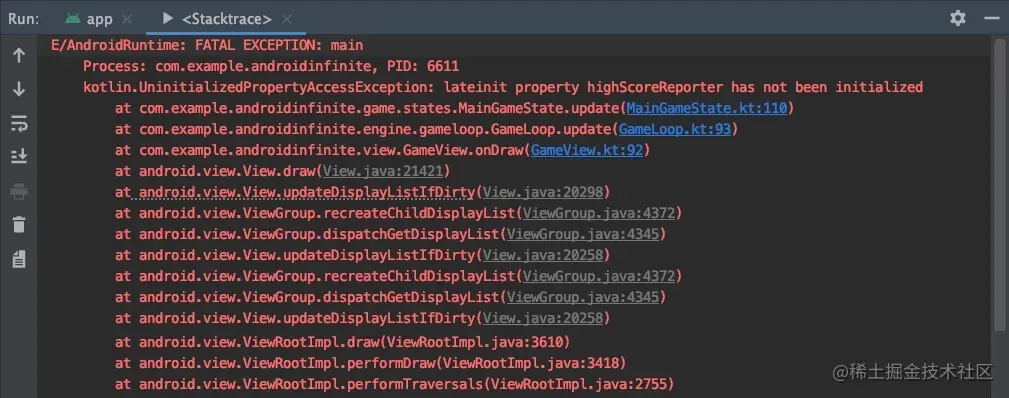Click the Down the Stack Trace arrow
Screen dimensions: 1009x398
point(19,89)
